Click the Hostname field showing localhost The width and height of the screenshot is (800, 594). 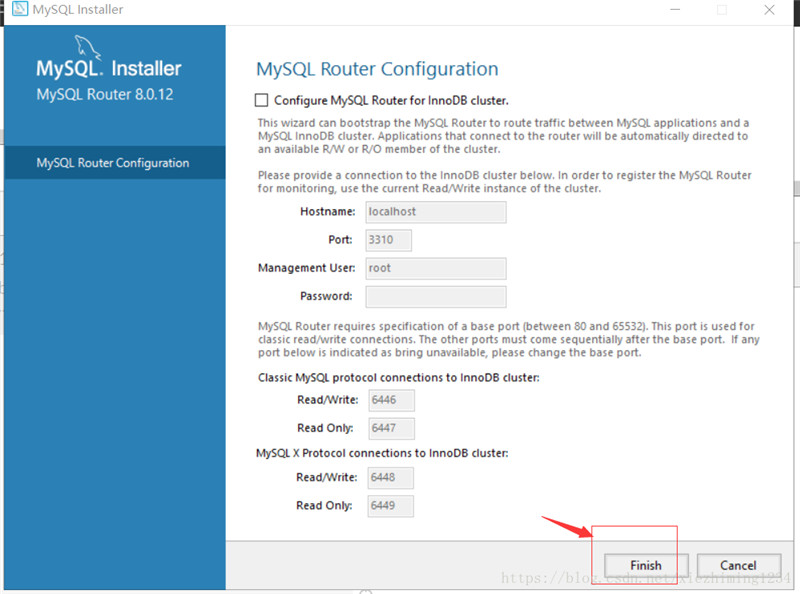(435, 212)
